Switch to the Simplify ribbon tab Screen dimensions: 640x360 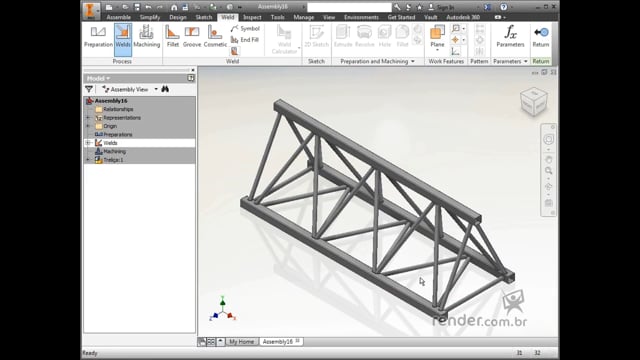[150, 17]
